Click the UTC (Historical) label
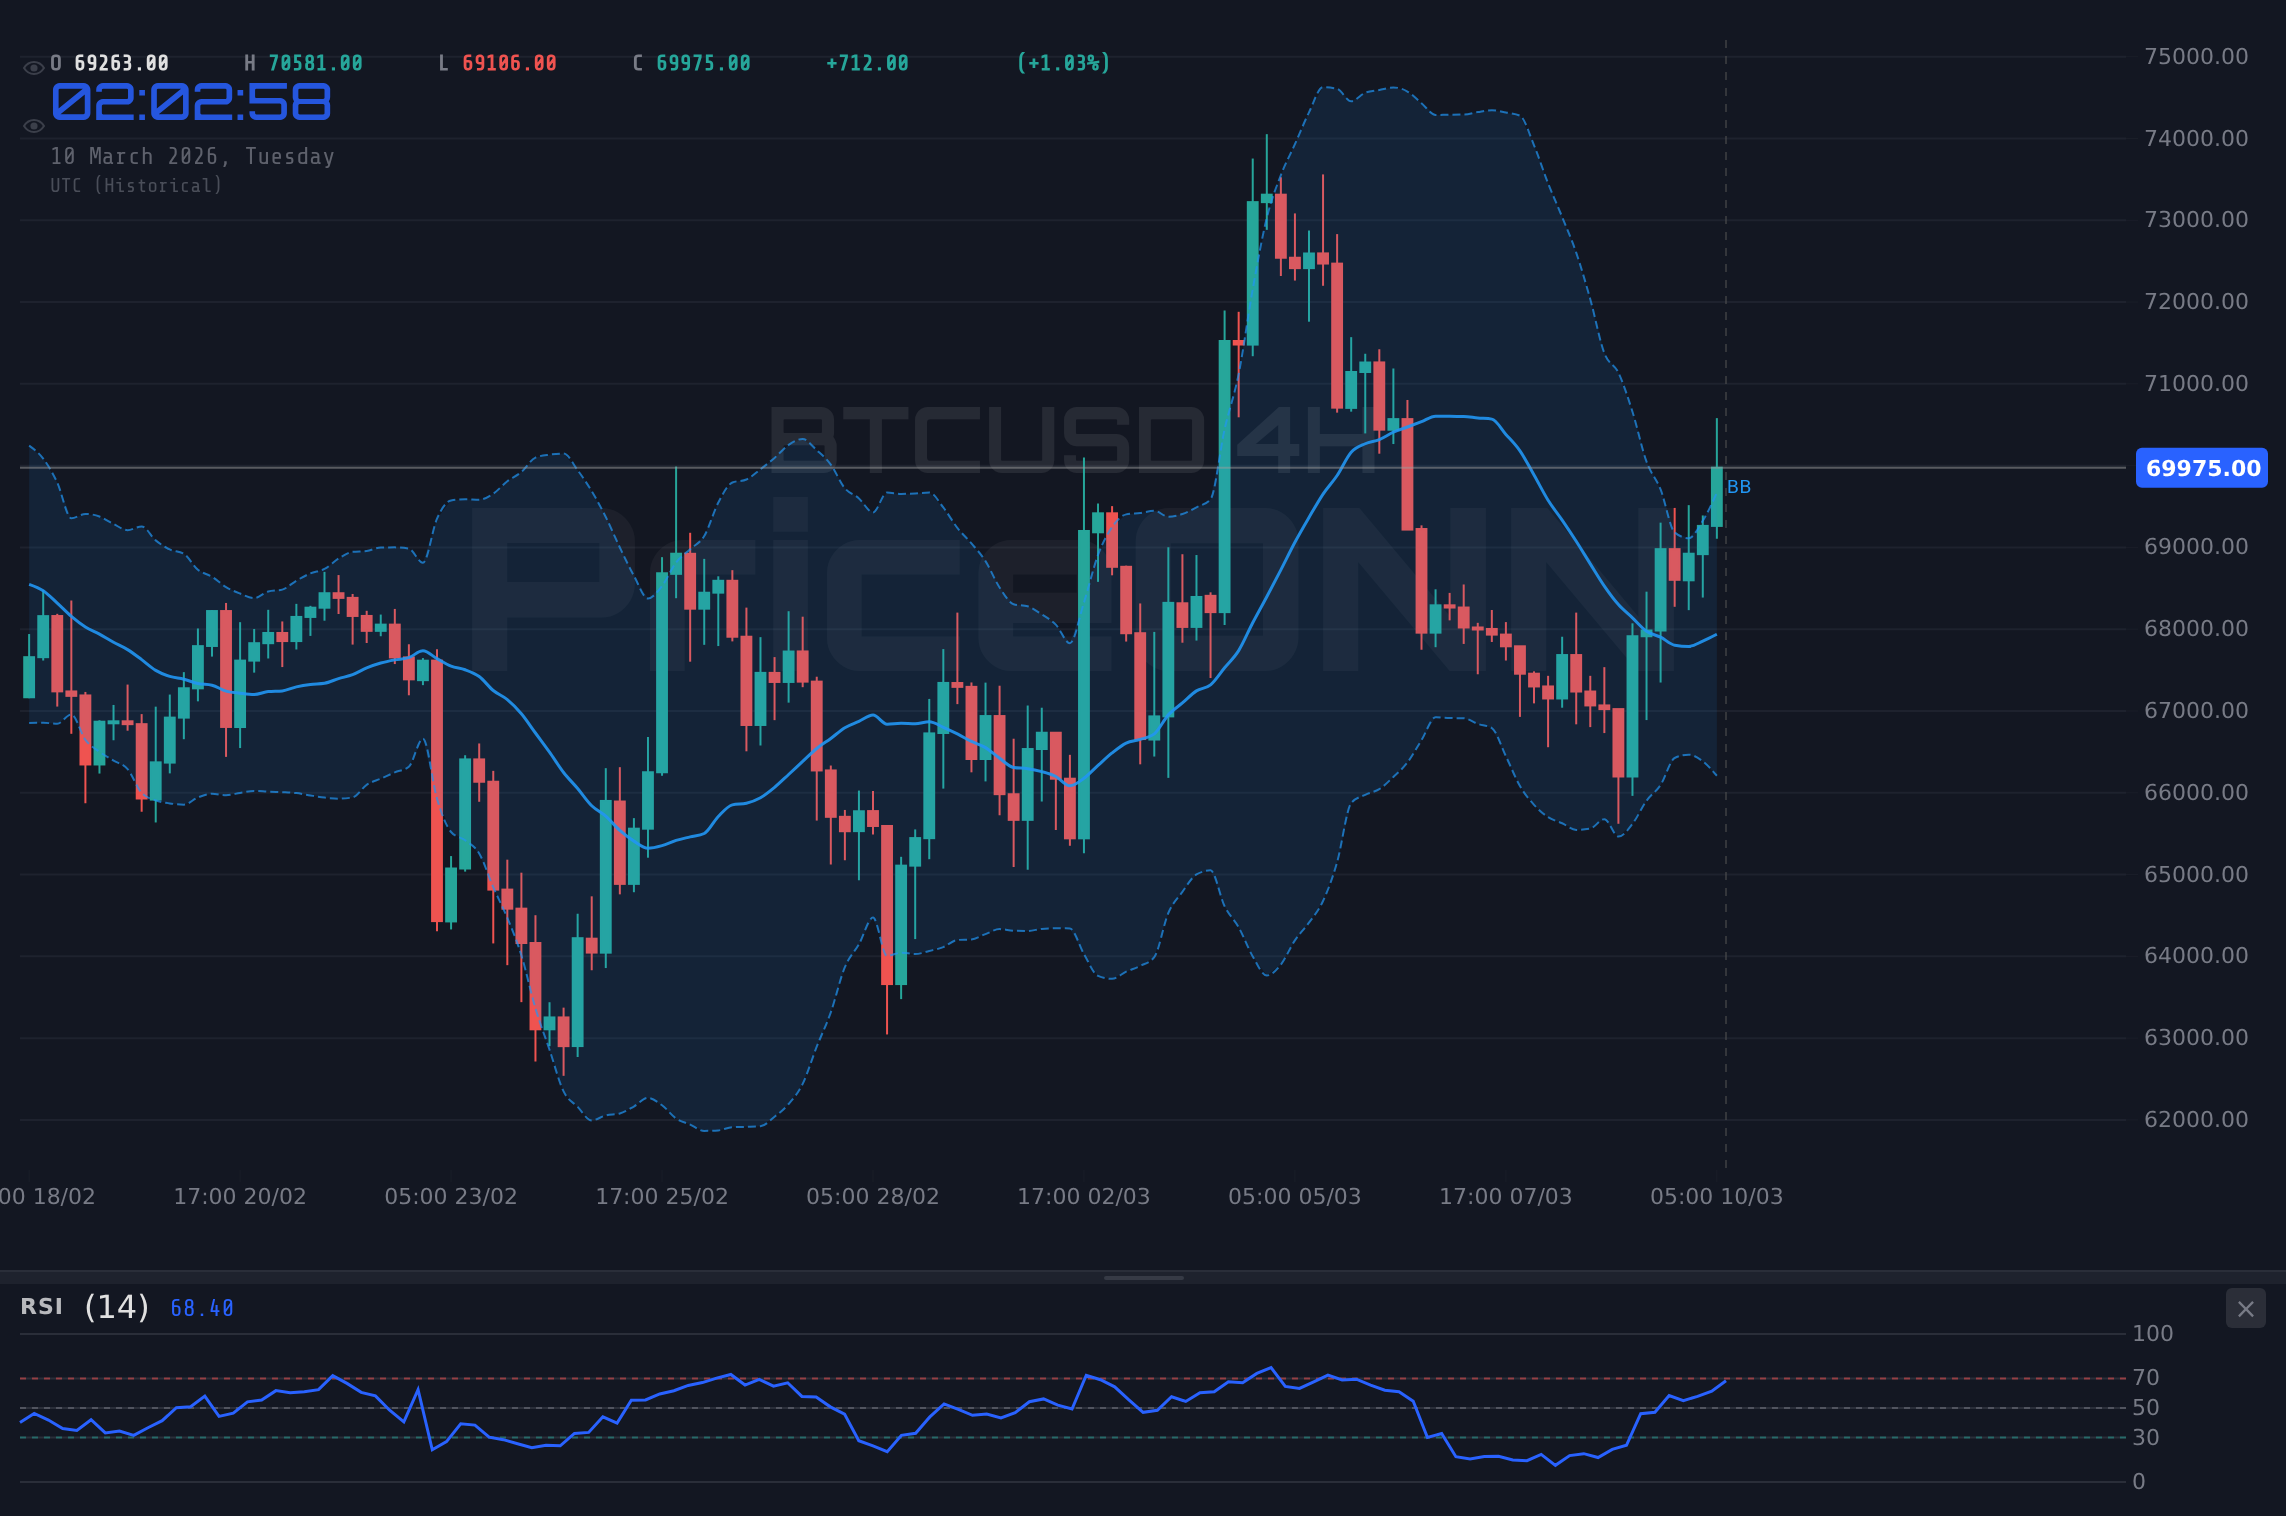This screenshot has height=1516, width=2286. (x=137, y=185)
